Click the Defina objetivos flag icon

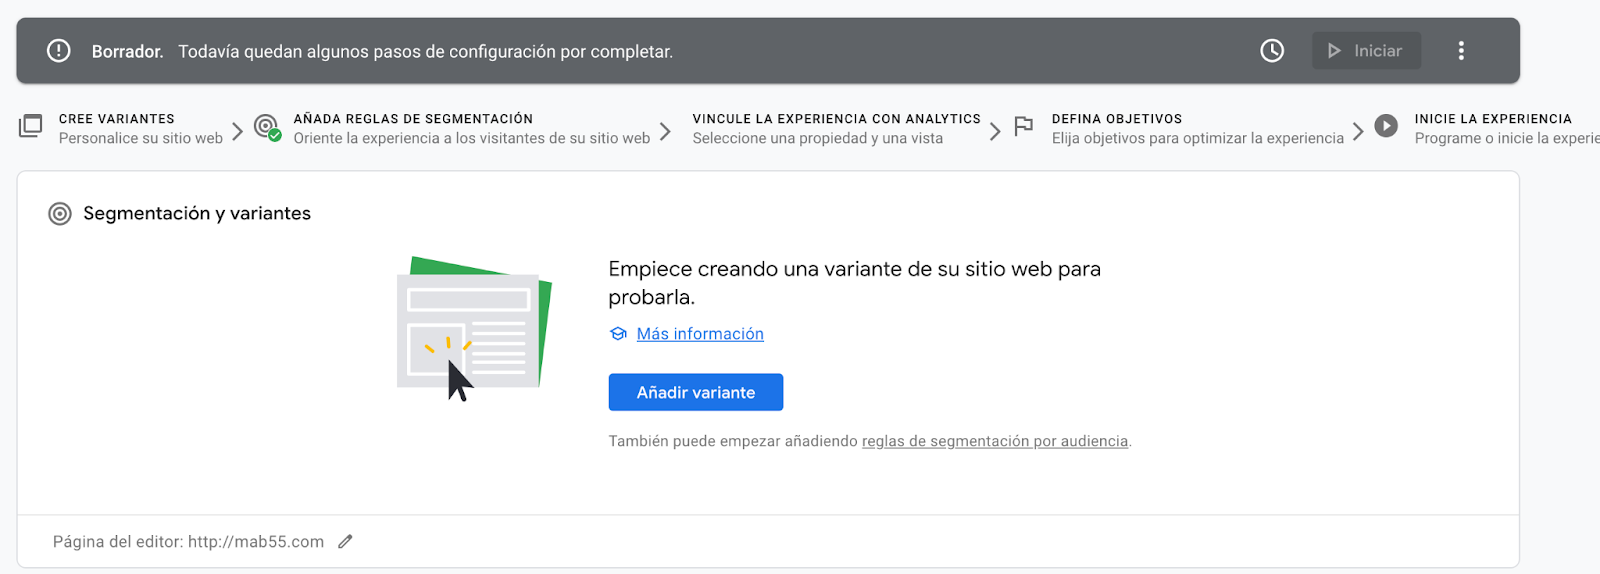[1023, 127]
